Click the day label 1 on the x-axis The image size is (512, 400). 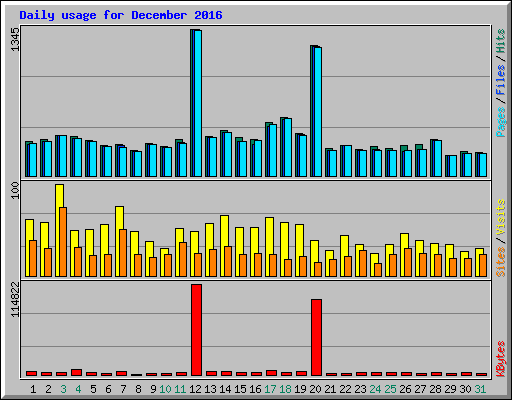click(33, 389)
